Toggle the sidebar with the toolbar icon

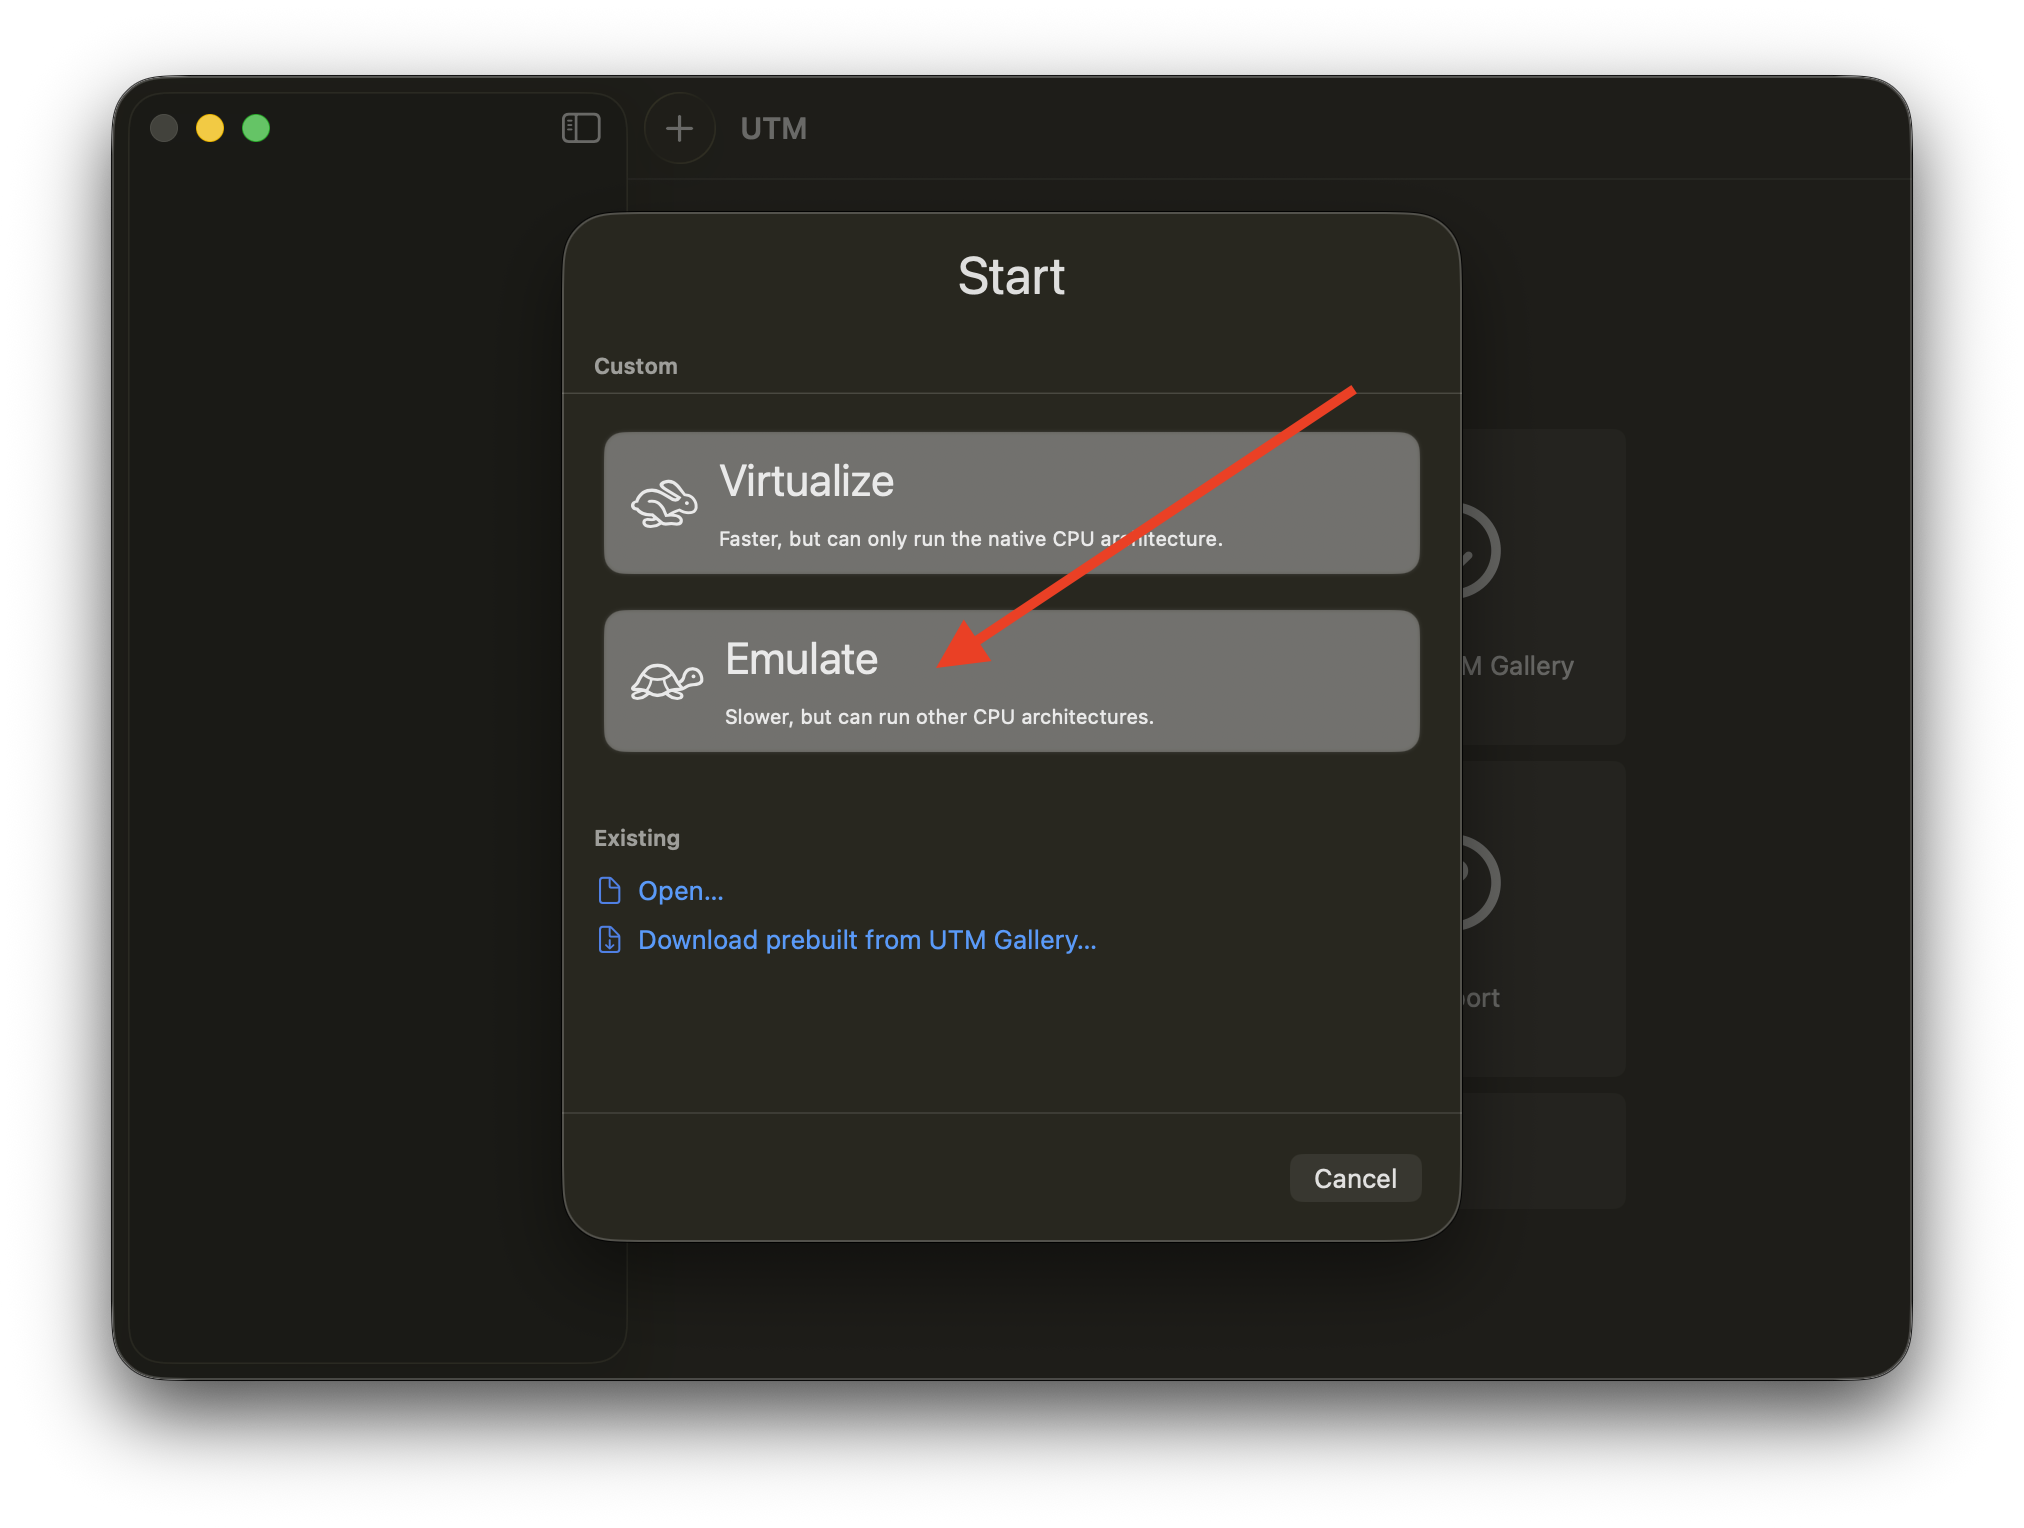(x=581, y=128)
